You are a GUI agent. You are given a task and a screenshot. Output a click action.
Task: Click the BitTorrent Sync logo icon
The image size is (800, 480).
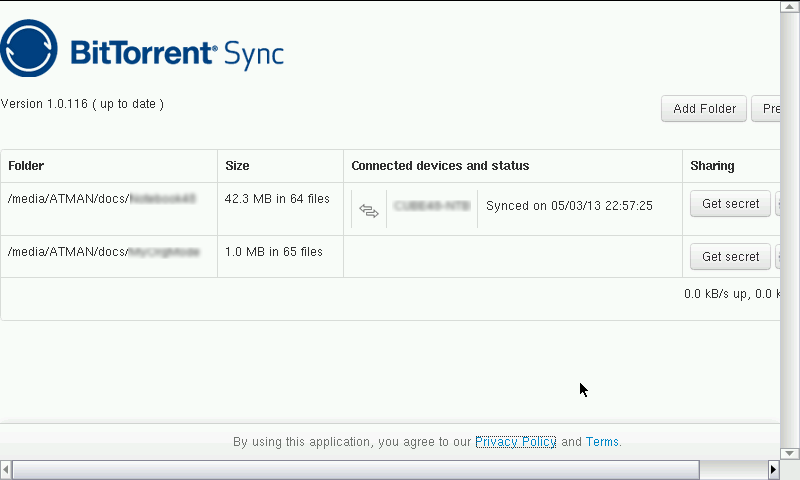29,48
